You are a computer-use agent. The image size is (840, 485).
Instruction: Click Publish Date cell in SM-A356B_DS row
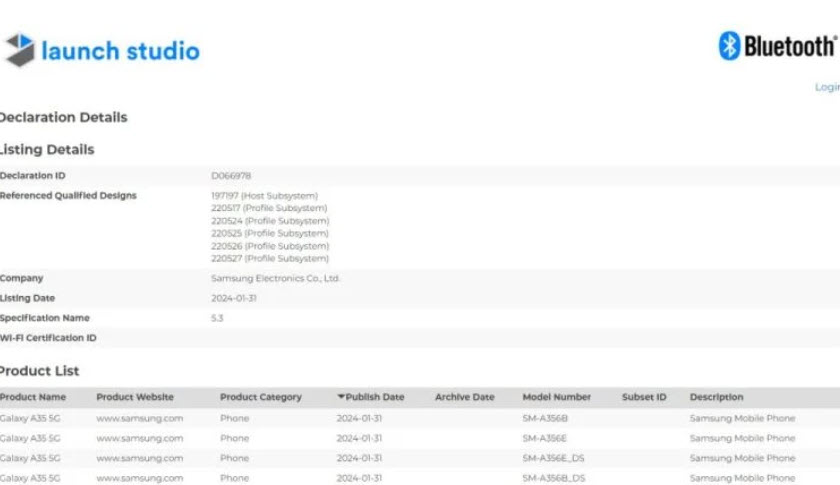pos(359,478)
